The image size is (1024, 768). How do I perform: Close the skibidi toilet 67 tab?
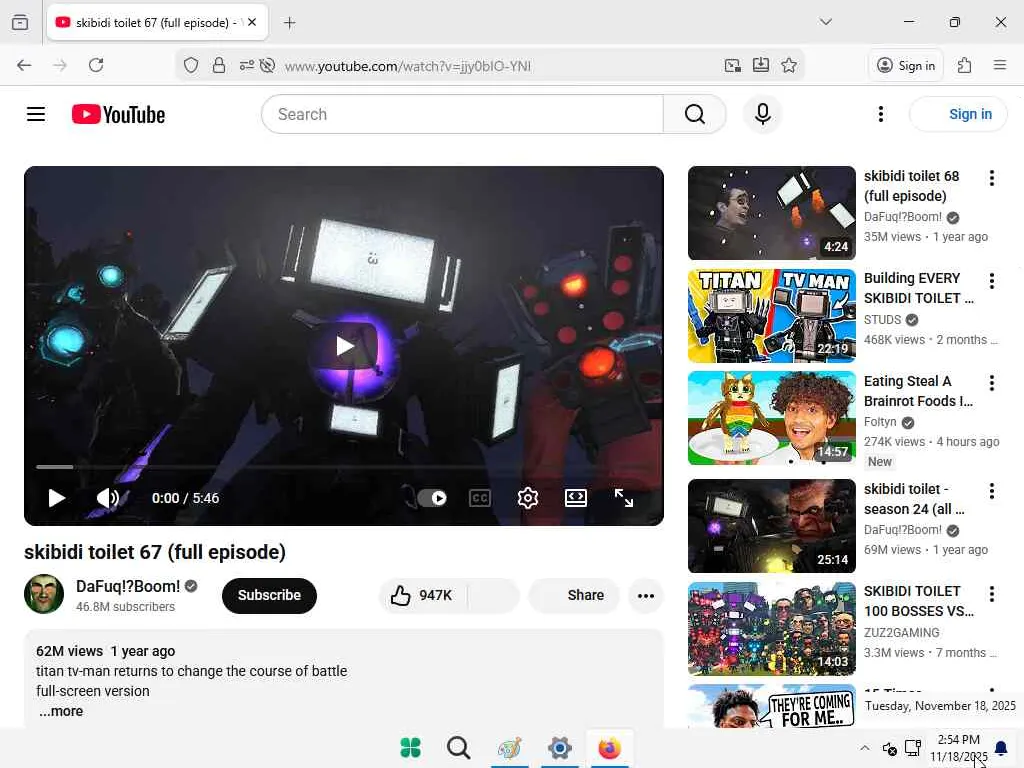click(252, 22)
